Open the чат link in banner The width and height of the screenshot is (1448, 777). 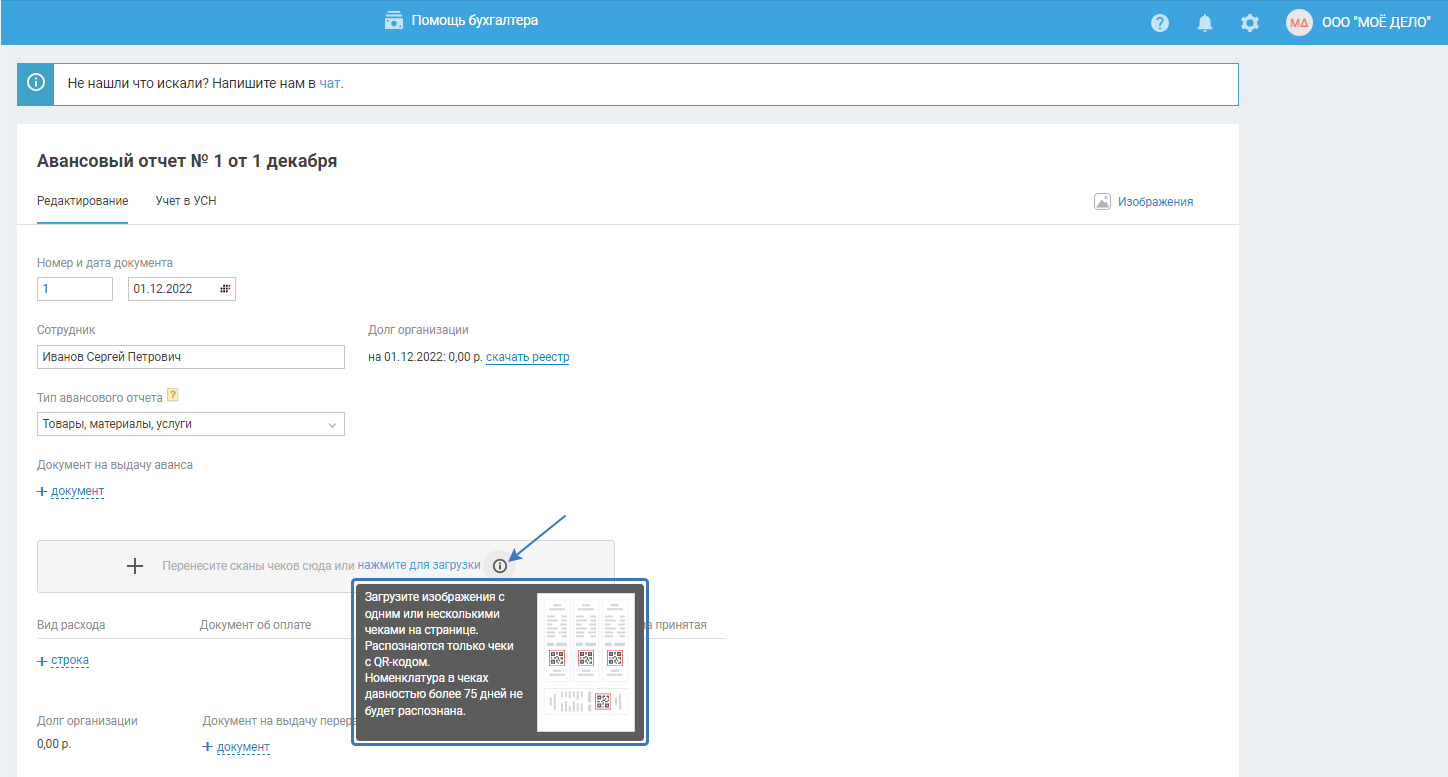point(330,83)
